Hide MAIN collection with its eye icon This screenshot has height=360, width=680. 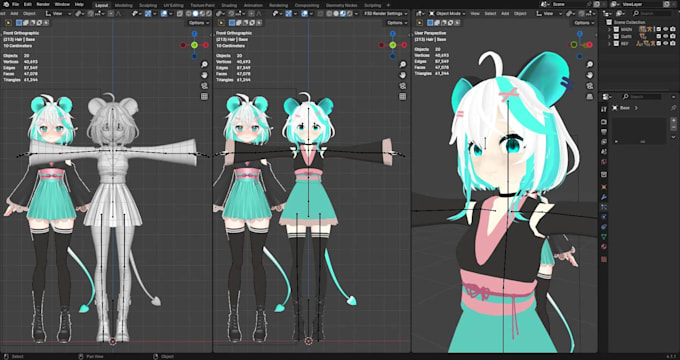(666, 29)
